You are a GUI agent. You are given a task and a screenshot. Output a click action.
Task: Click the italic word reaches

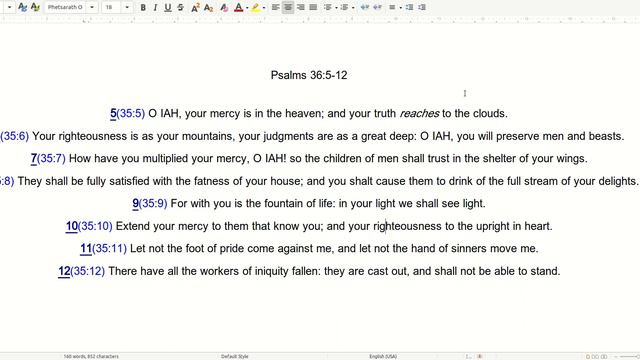coord(420,113)
